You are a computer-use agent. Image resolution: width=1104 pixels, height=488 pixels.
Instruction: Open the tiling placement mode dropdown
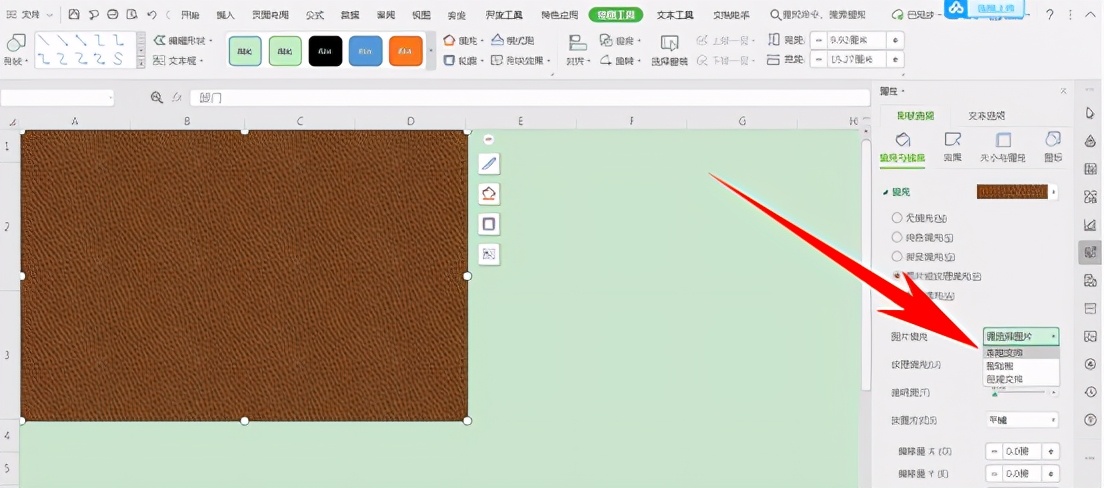pos(1021,420)
